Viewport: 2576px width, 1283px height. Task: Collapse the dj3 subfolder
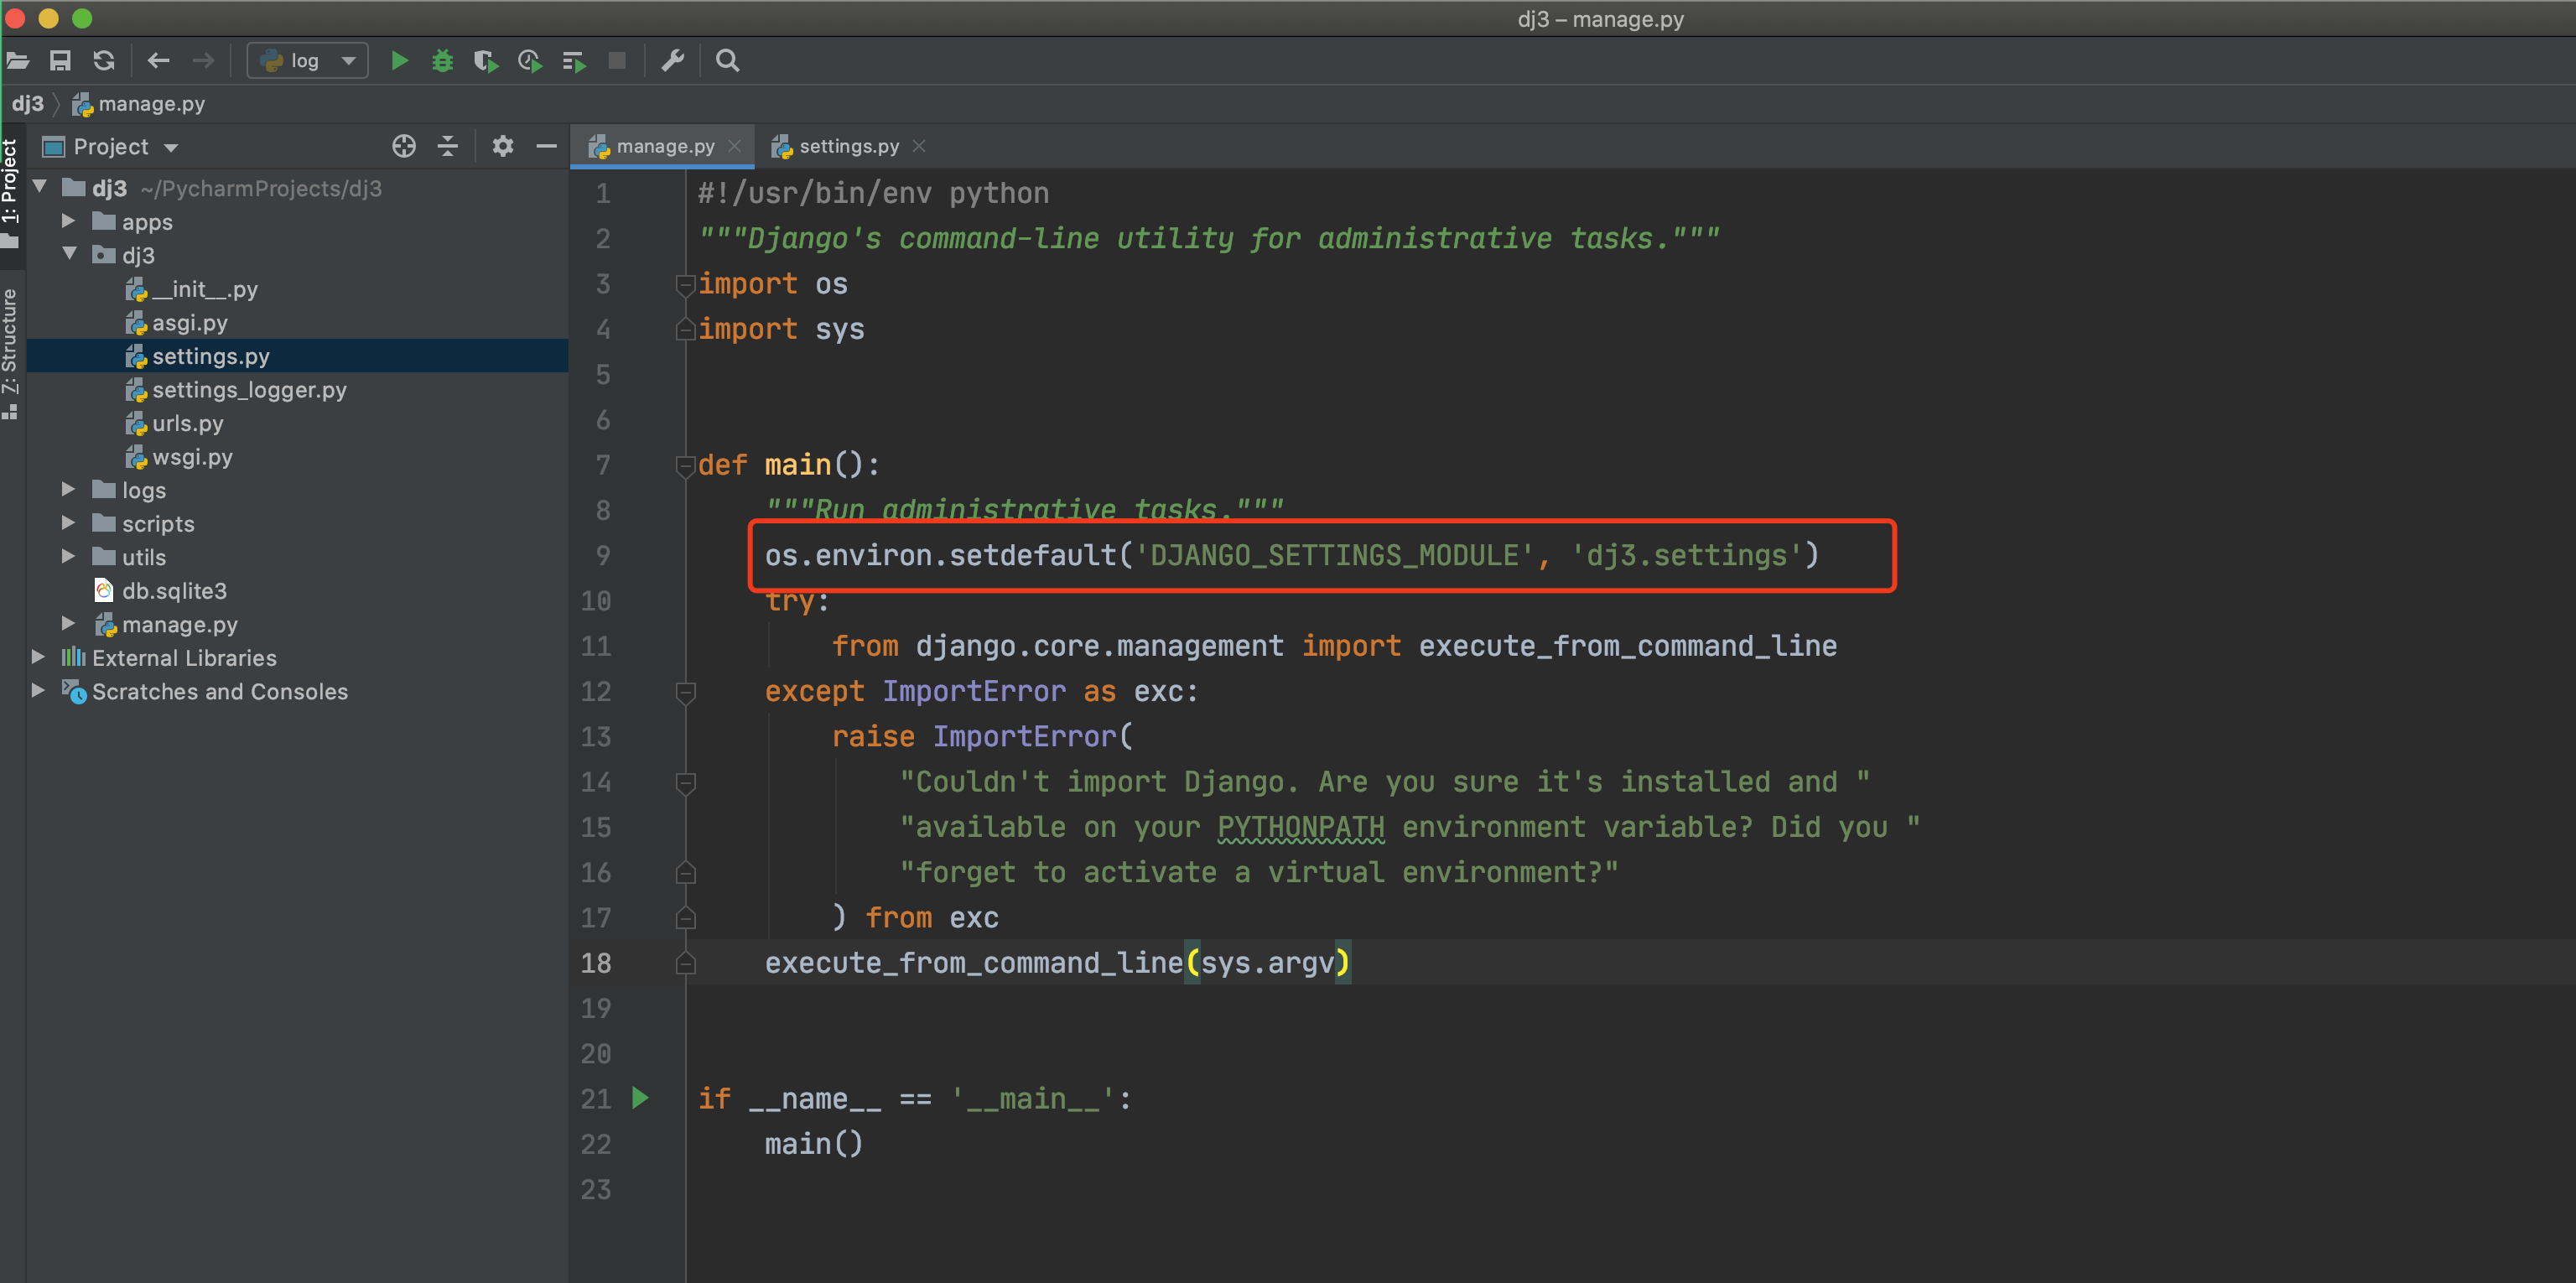click(68, 254)
